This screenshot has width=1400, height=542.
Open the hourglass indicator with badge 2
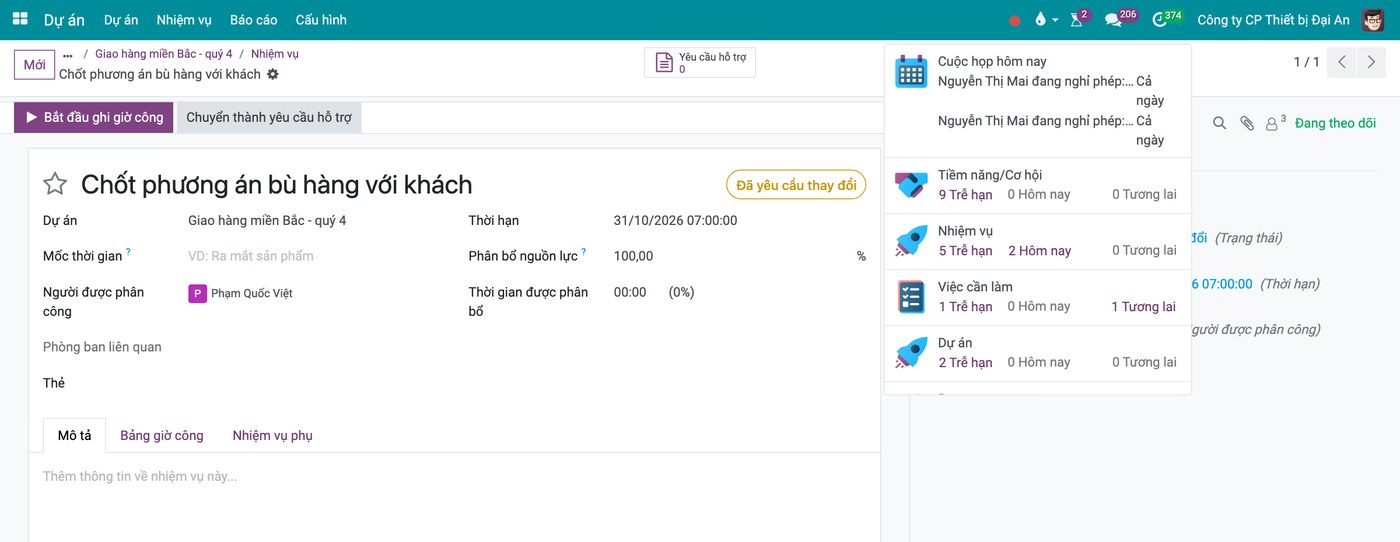(1079, 19)
